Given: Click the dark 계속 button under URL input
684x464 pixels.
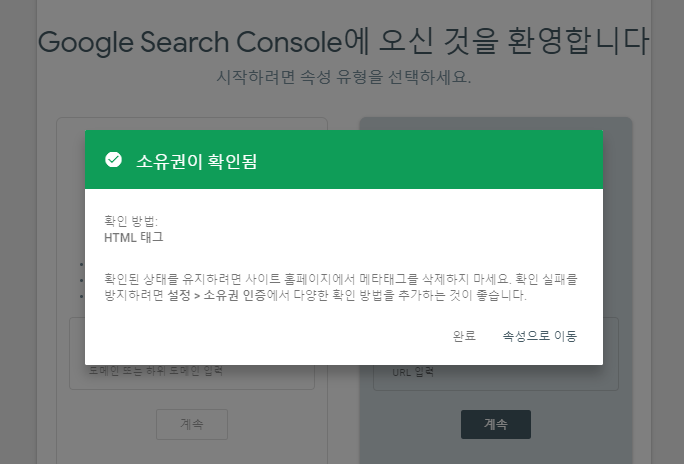Looking at the screenshot, I should (x=496, y=424).
